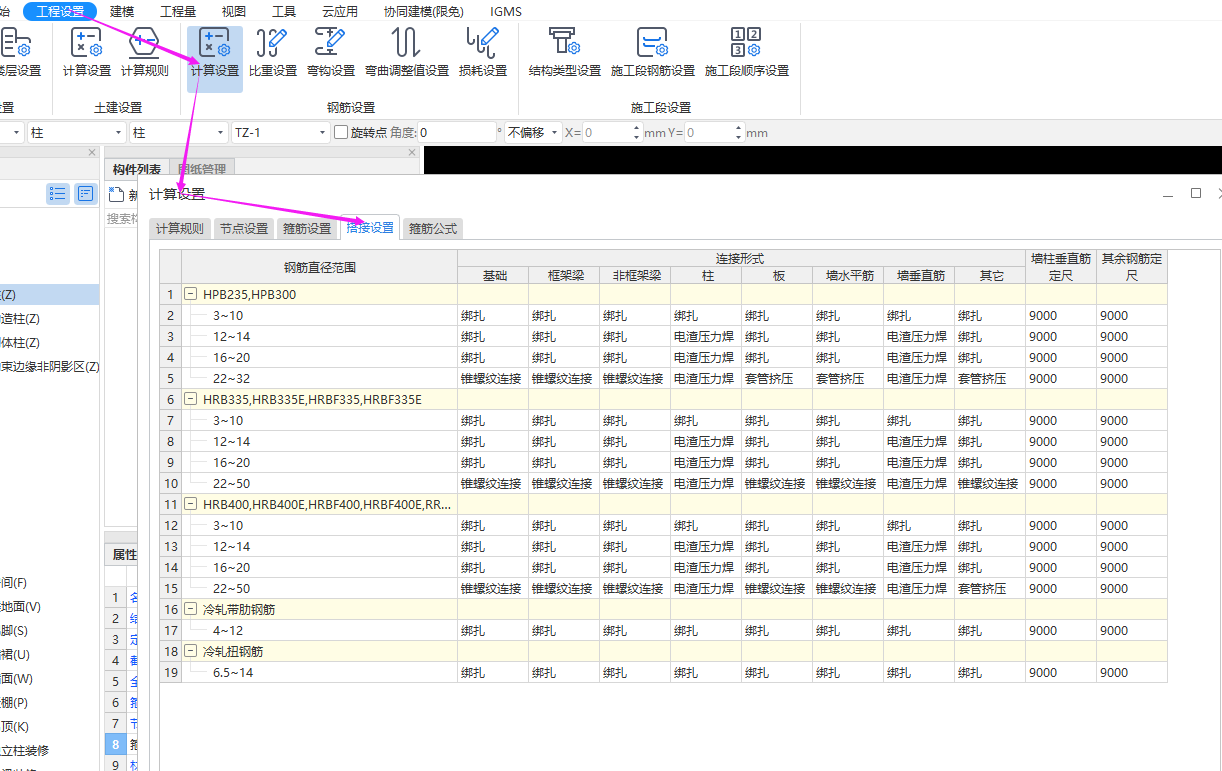
Task: Collapse the HRB400,HRB400E group
Action: (x=190, y=504)
